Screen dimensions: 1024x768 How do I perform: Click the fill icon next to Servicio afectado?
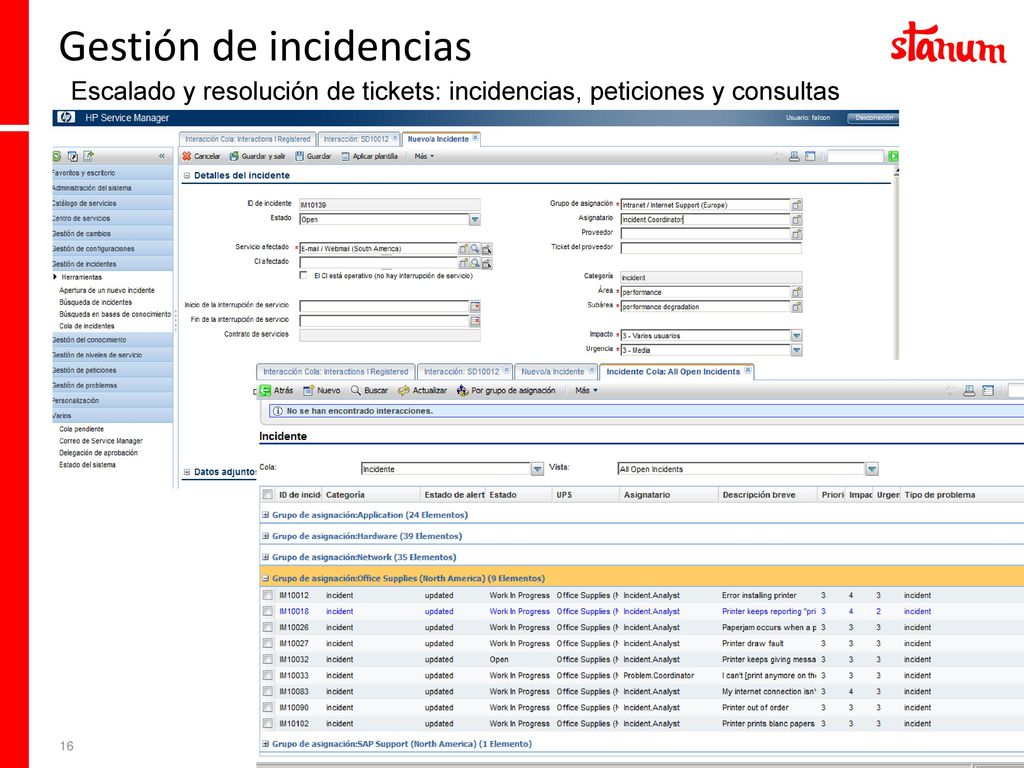[463, 248]
